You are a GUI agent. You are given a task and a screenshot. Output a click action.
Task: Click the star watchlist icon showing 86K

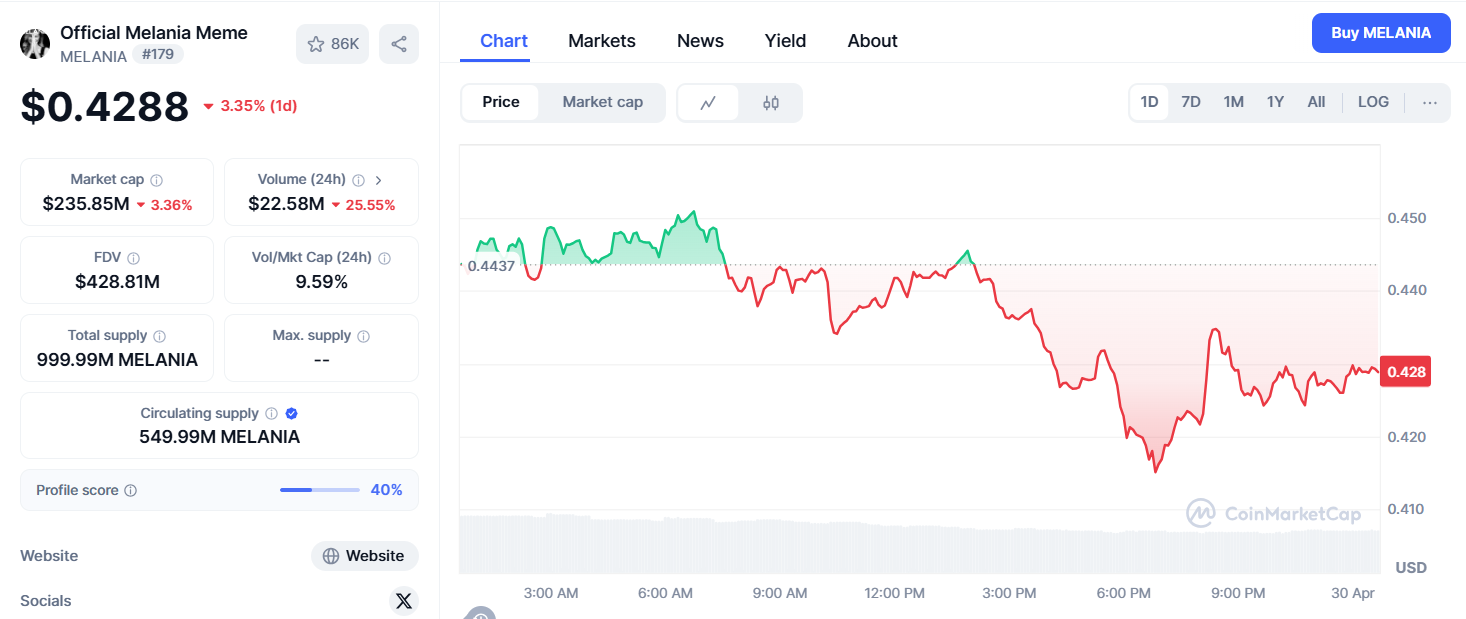[x=333, y=44]
